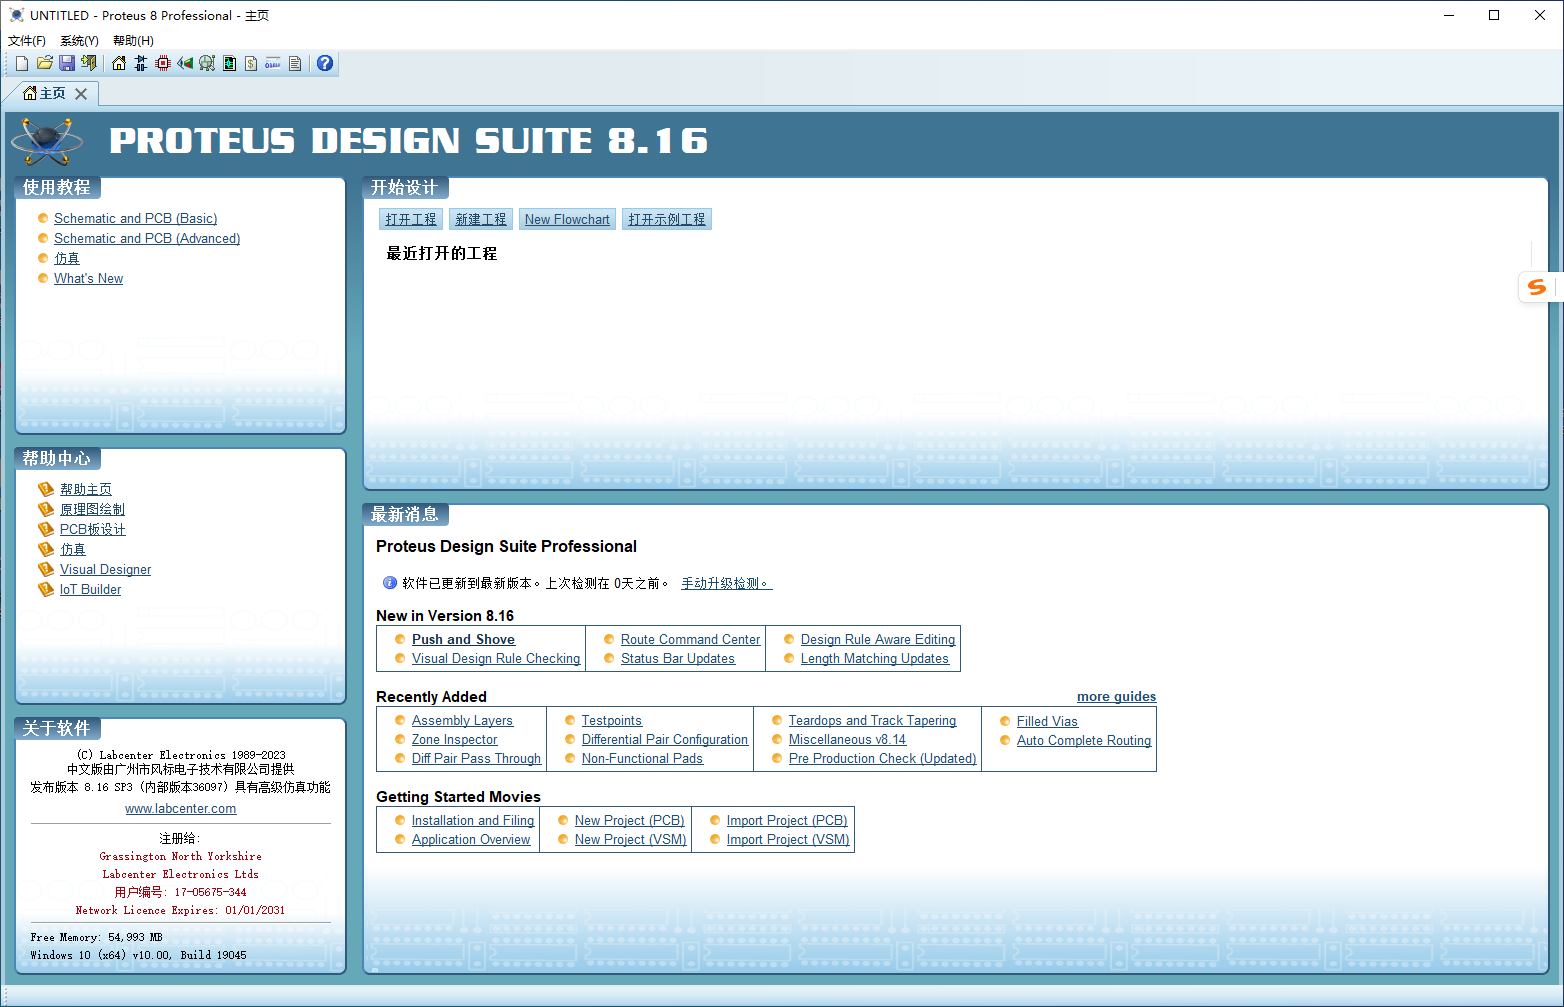Viewport: 1564px width, 1007px height.
Task: Click the book icon beside Visual Designer
Action: [46, 569]
